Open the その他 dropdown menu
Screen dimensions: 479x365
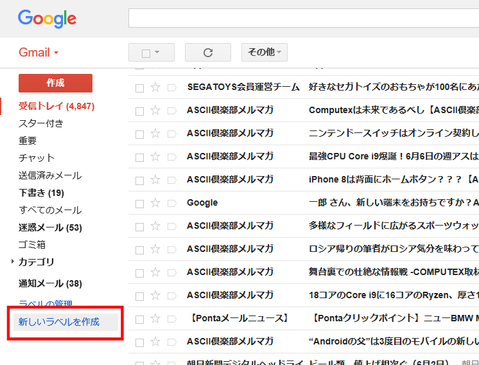264,52
